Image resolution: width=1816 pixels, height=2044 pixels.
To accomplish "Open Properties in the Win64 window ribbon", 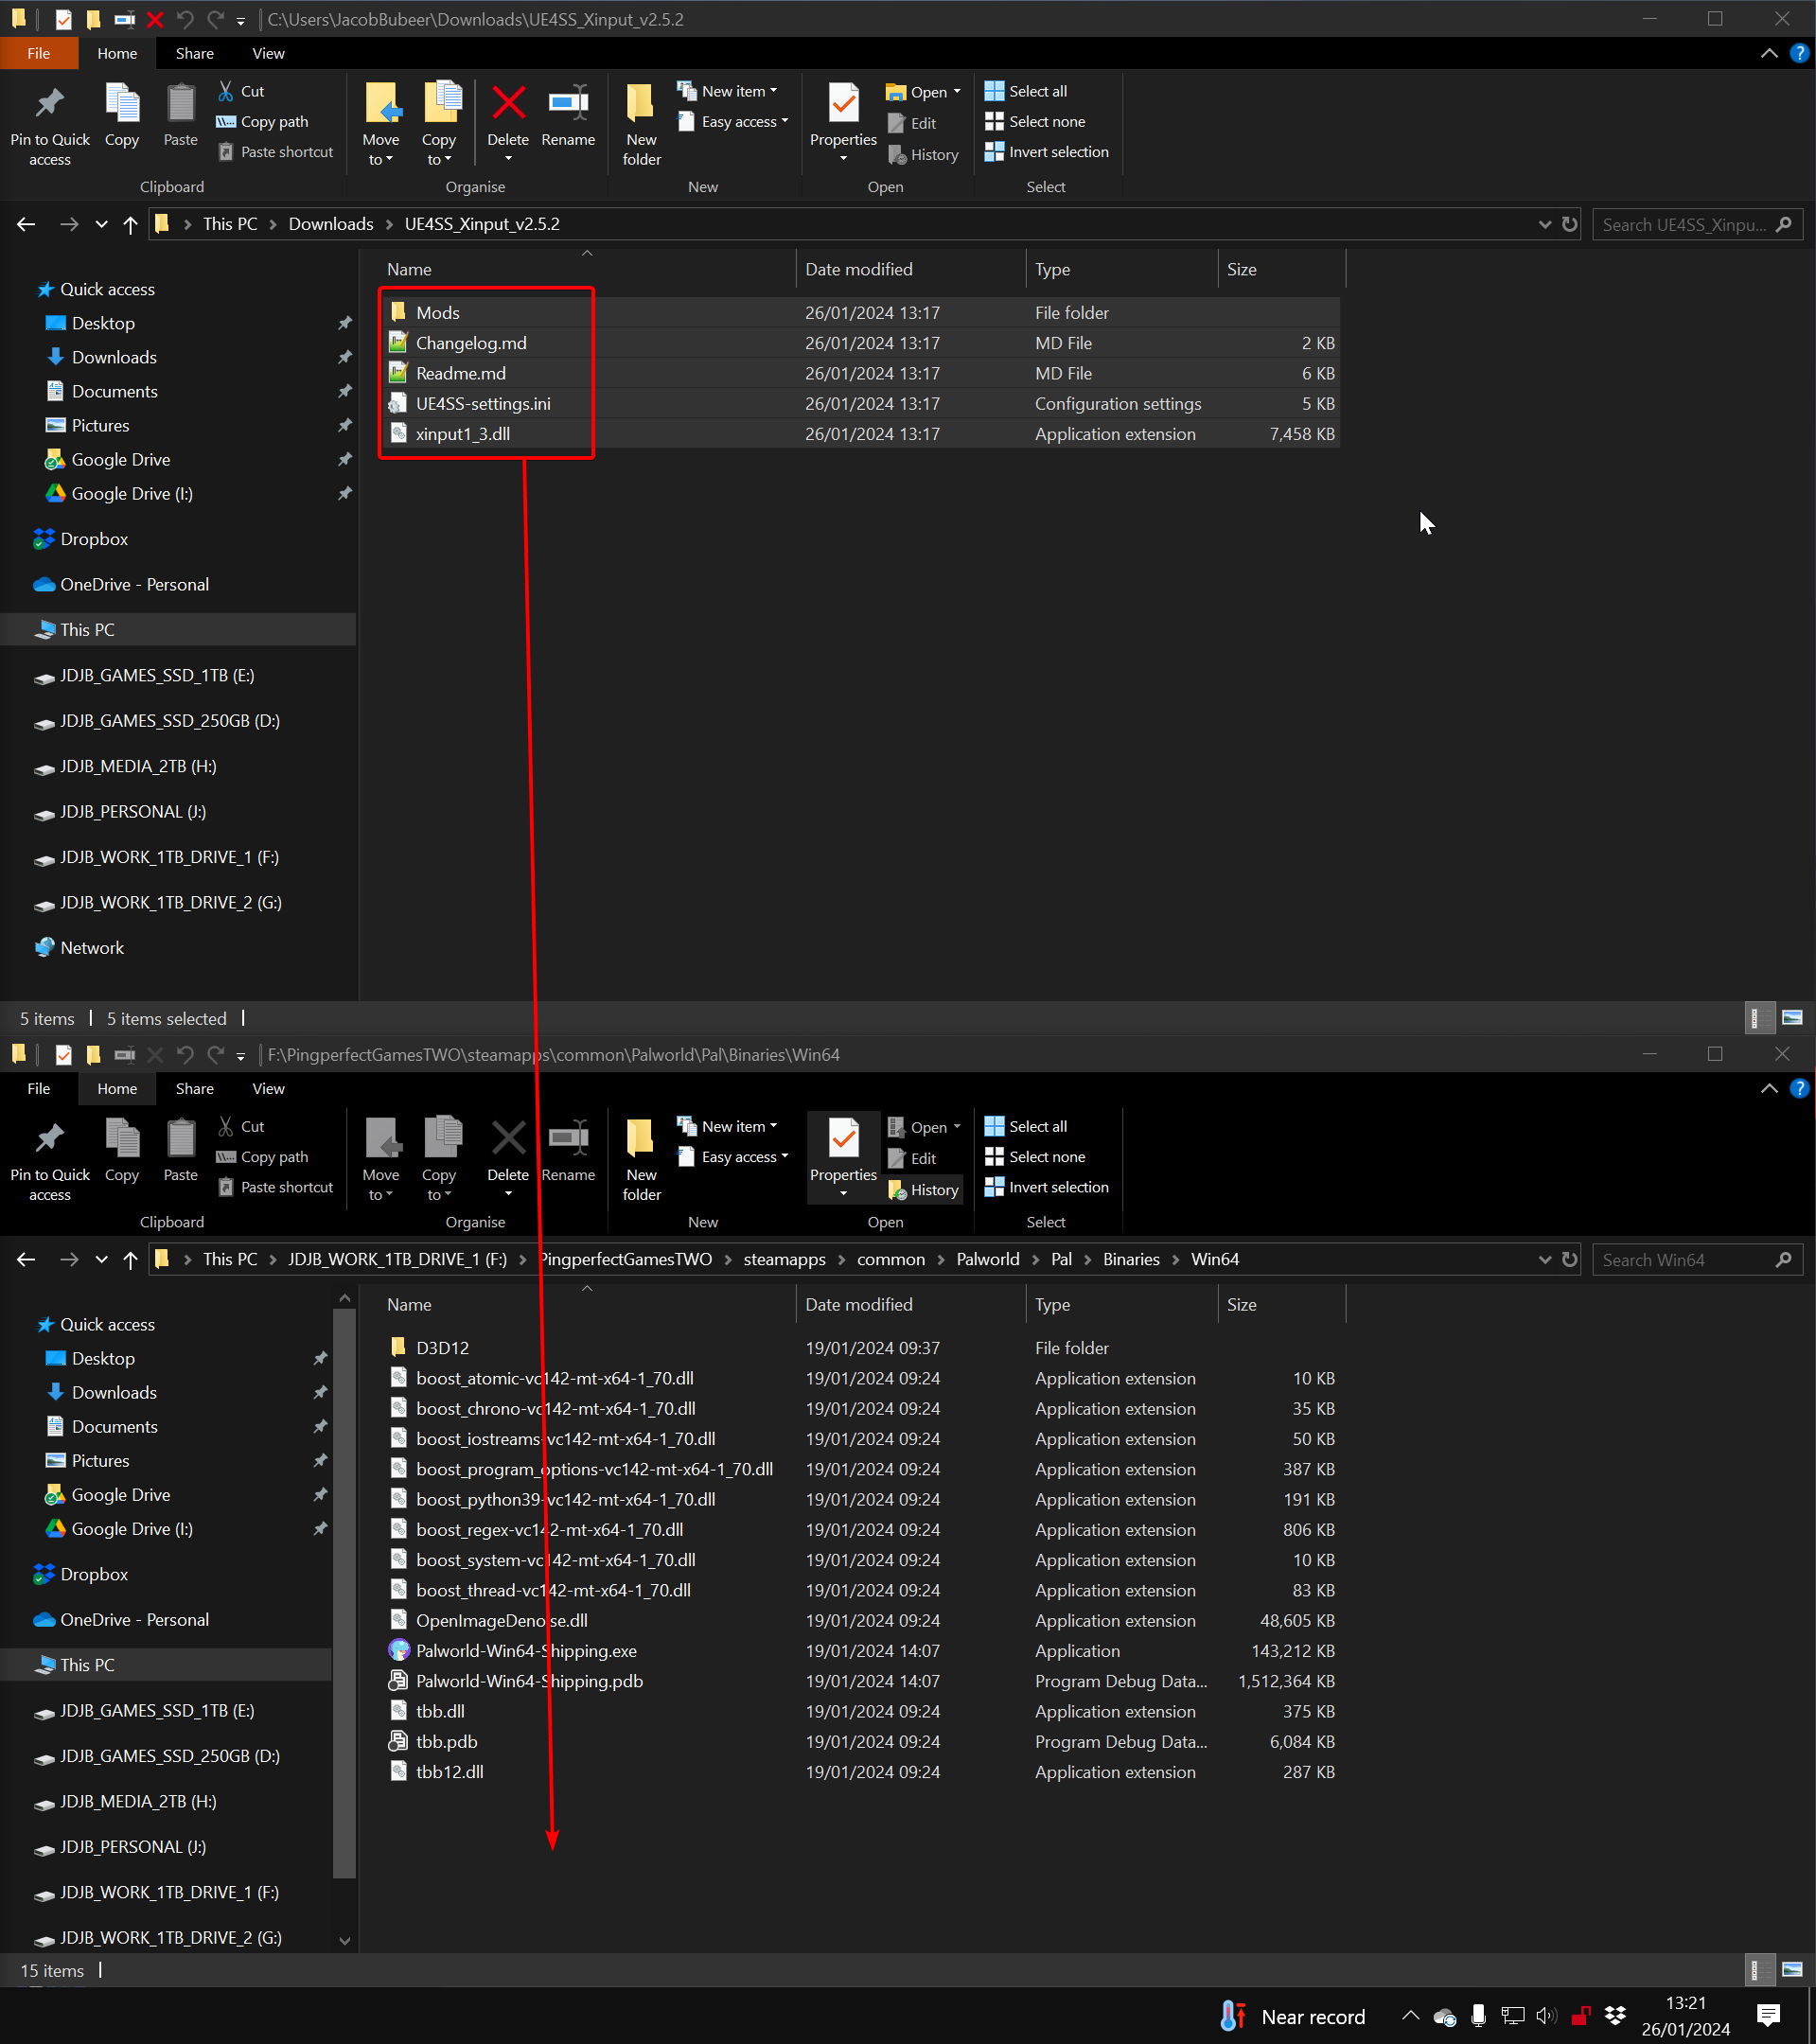I will (843, 1142).
